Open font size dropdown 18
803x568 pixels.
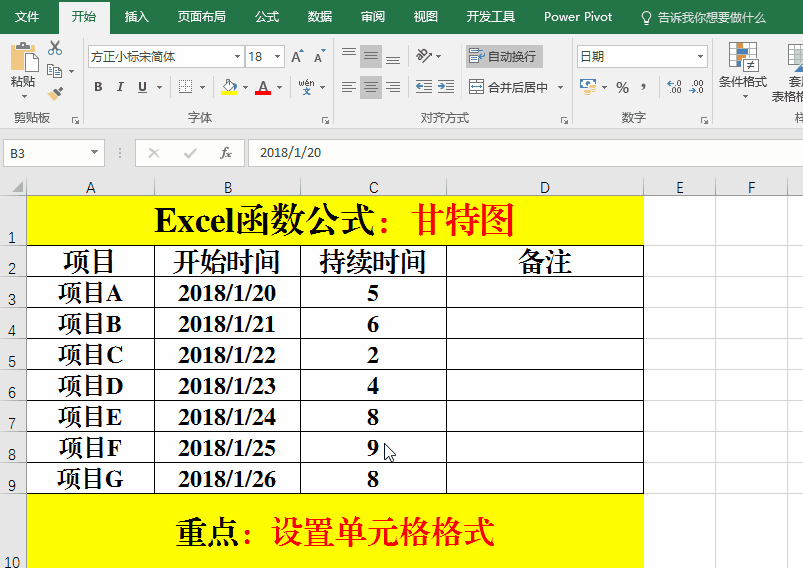coord(277,56)
